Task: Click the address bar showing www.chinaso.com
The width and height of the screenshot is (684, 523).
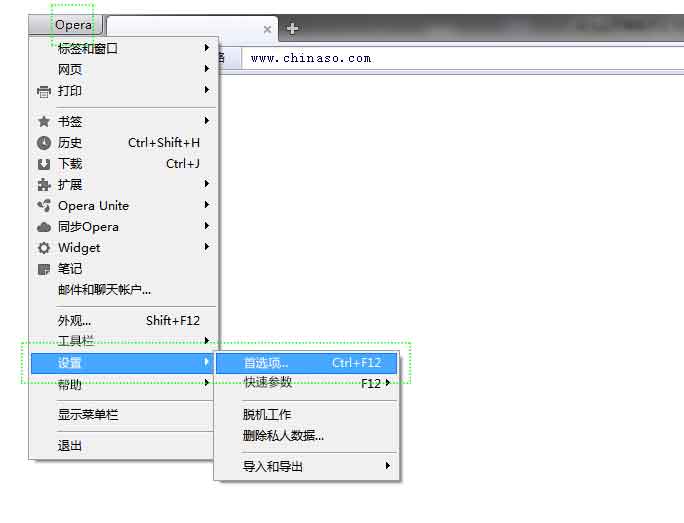Action: (450, 58)
